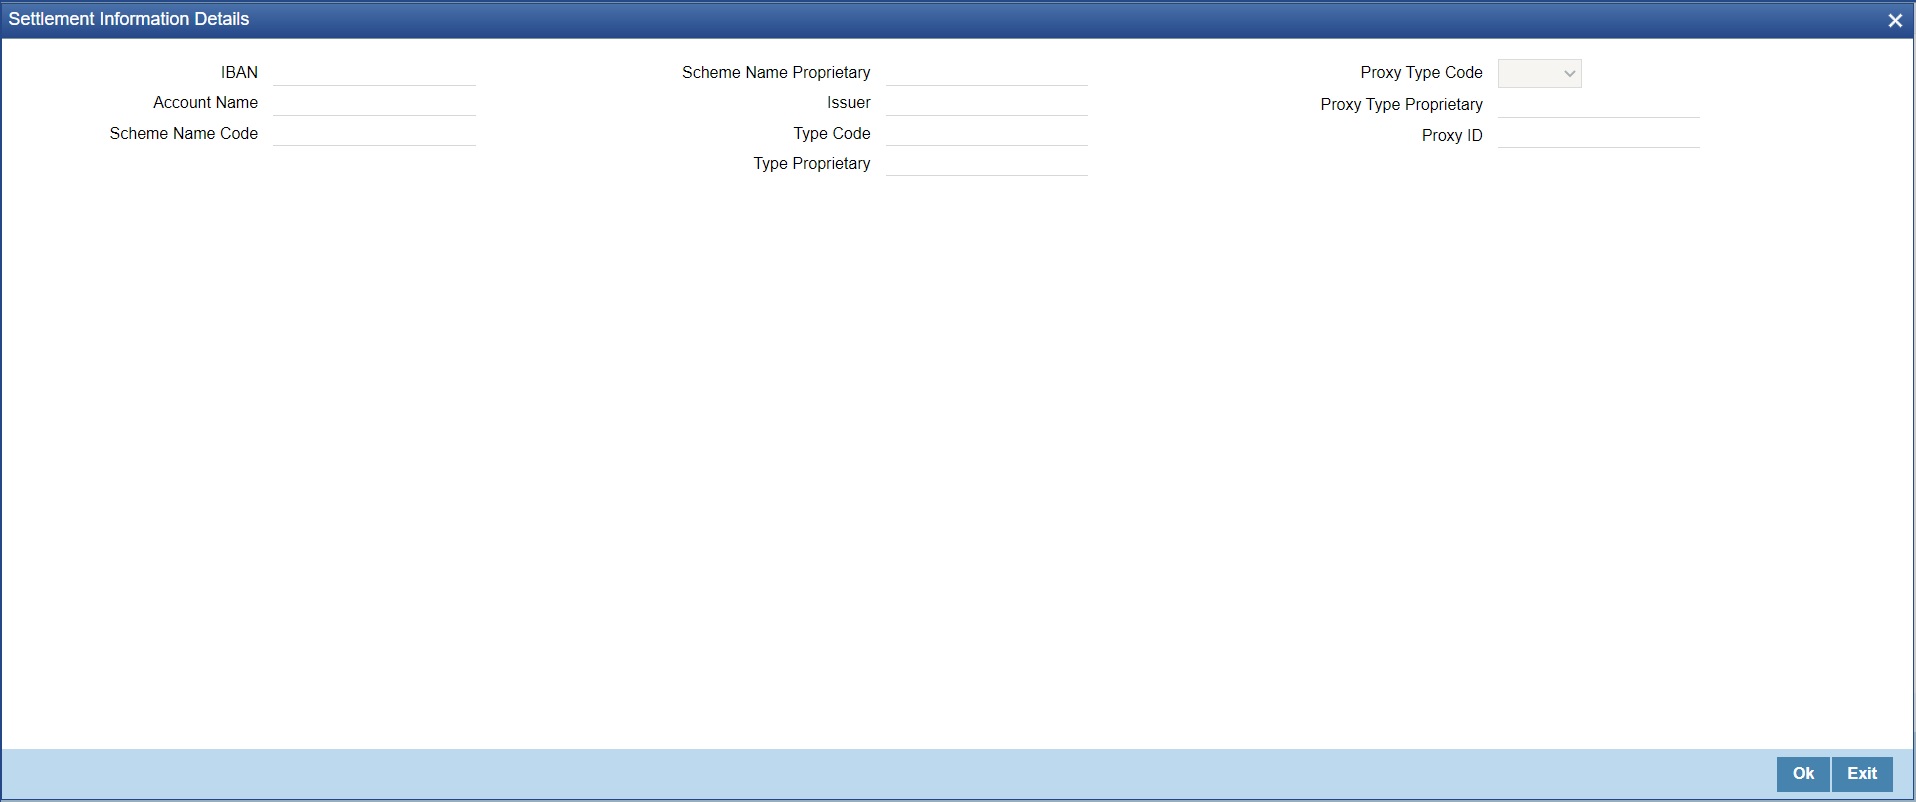Click the Exit button

(x=1862, y=774)
